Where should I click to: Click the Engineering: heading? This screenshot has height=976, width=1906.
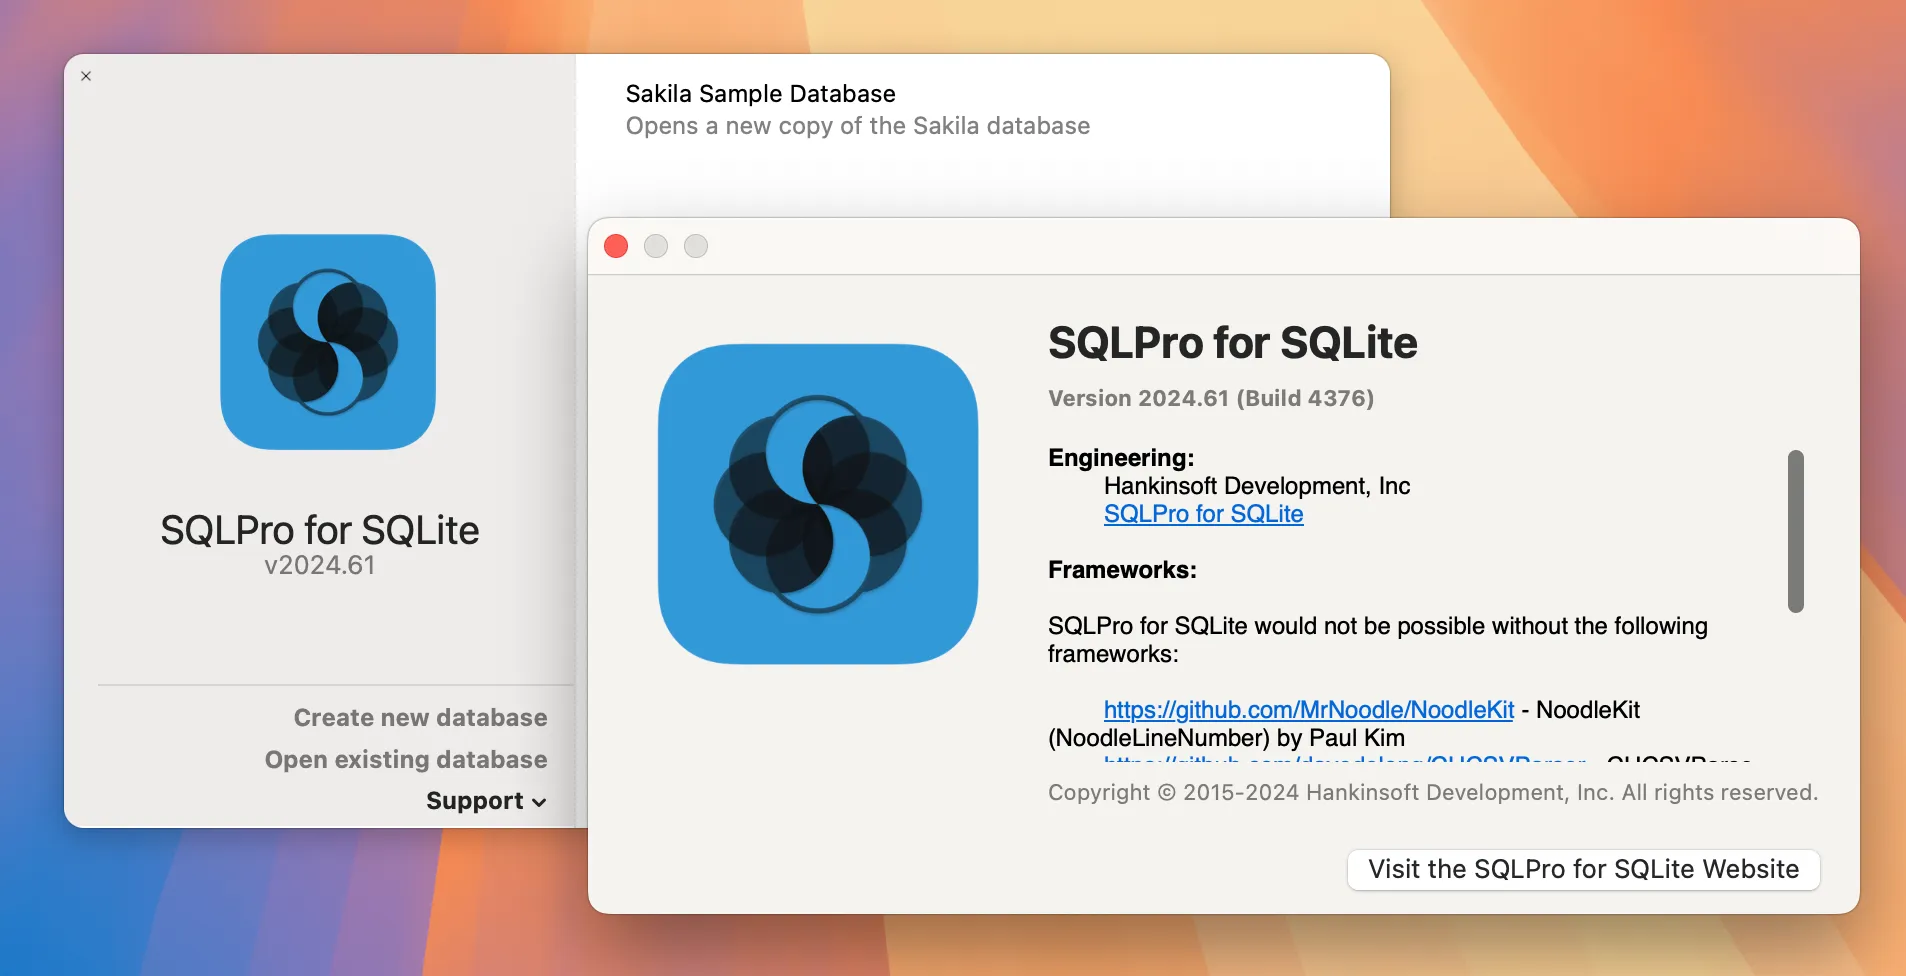pyautogui.click(x=1121, y=458)
